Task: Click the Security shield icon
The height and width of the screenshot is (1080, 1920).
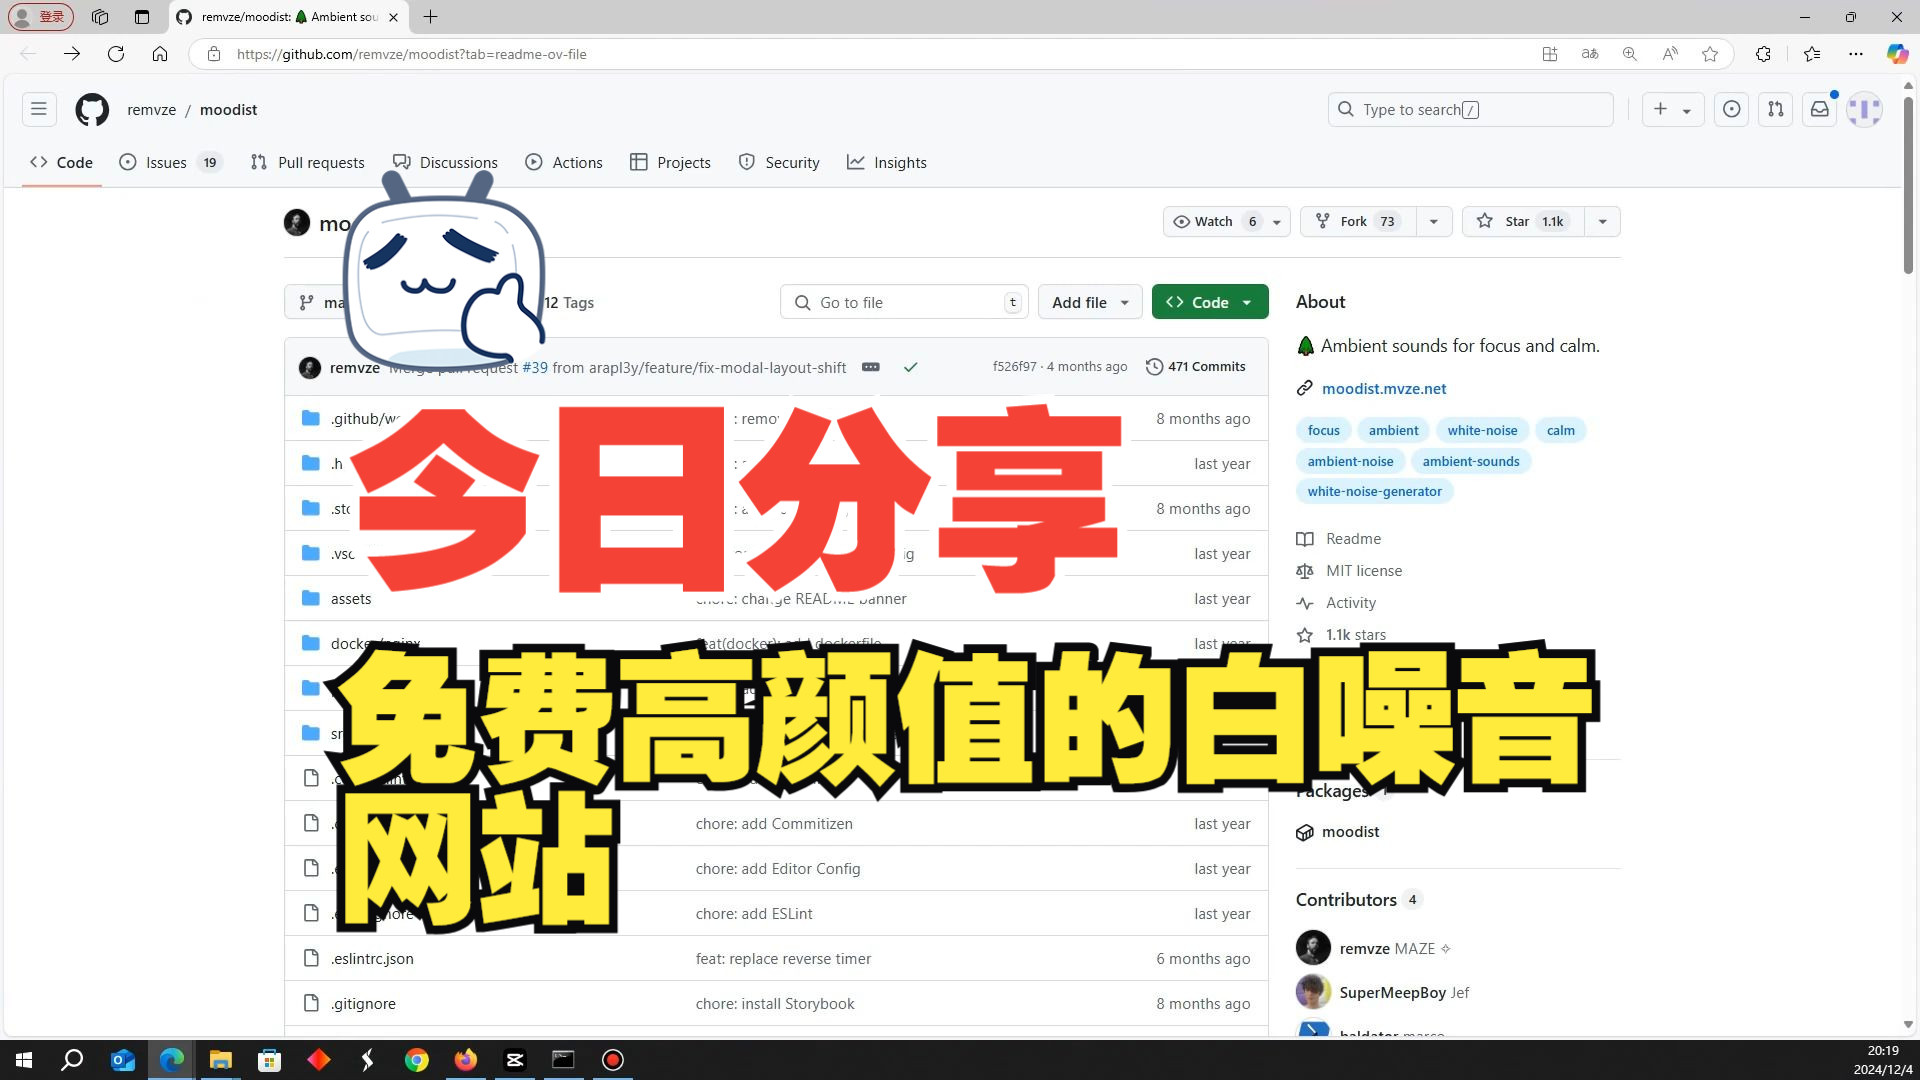Action: point(746,161)
